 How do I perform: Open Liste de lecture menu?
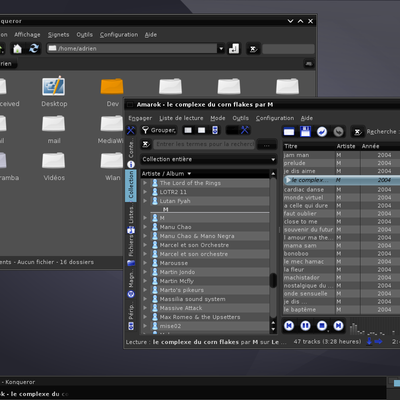[x=181, y=118]
